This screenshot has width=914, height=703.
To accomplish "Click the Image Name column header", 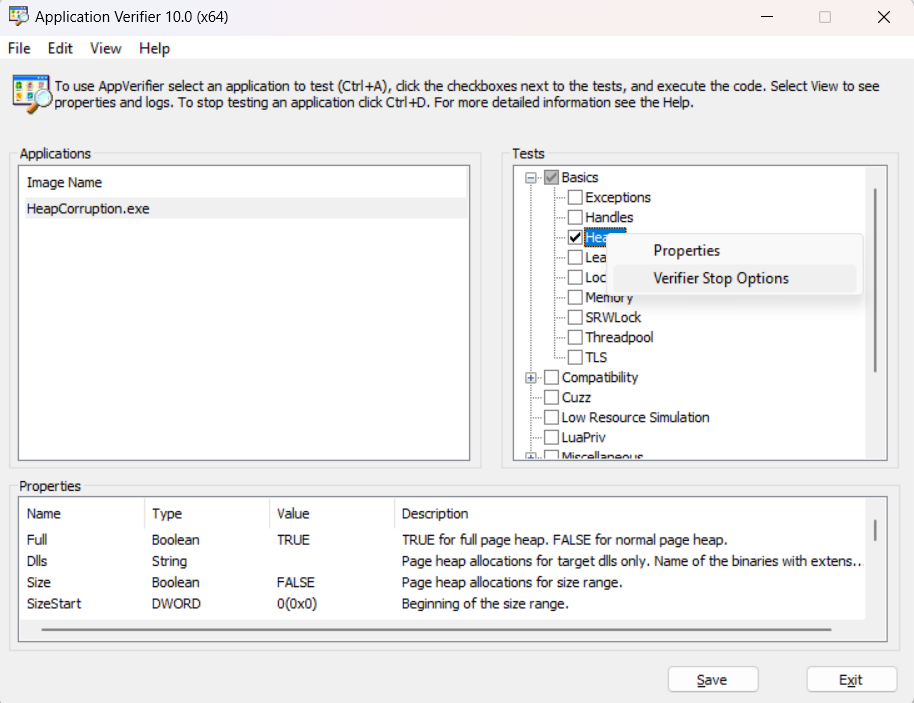I will (242, 182).
